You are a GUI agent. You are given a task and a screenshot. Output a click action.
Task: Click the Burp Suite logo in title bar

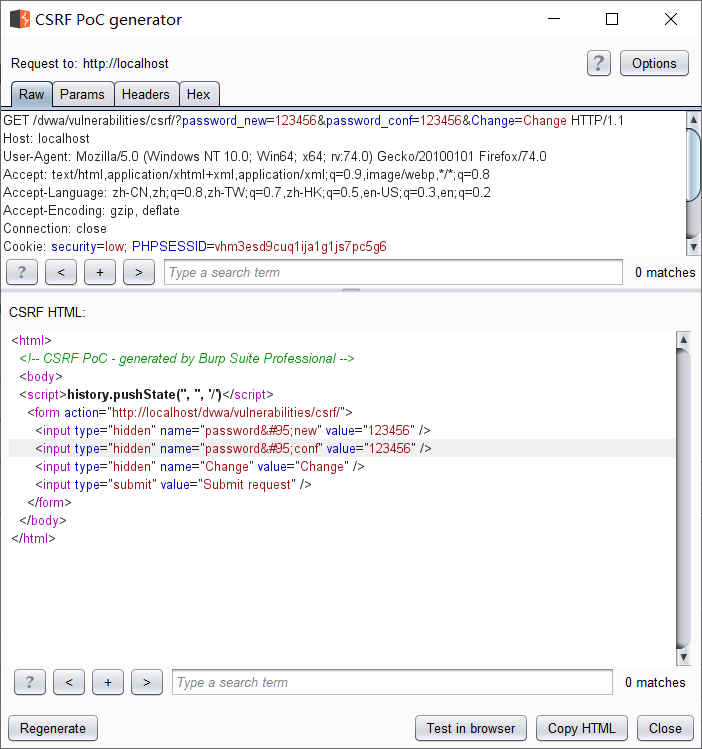click(20, 20)
